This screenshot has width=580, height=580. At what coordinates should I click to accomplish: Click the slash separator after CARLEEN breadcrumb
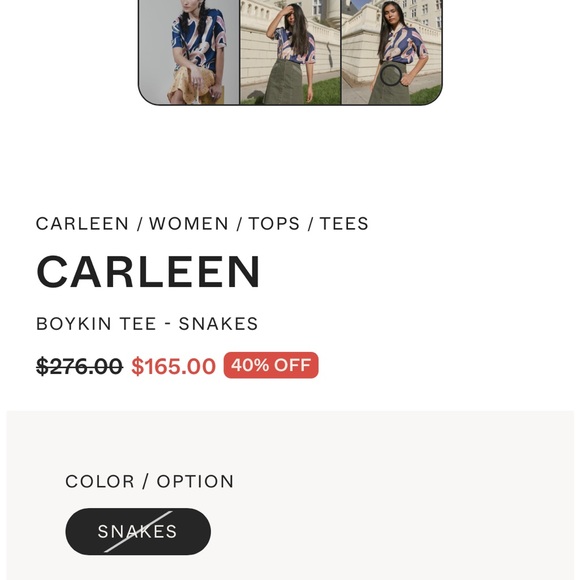[139, 224]
